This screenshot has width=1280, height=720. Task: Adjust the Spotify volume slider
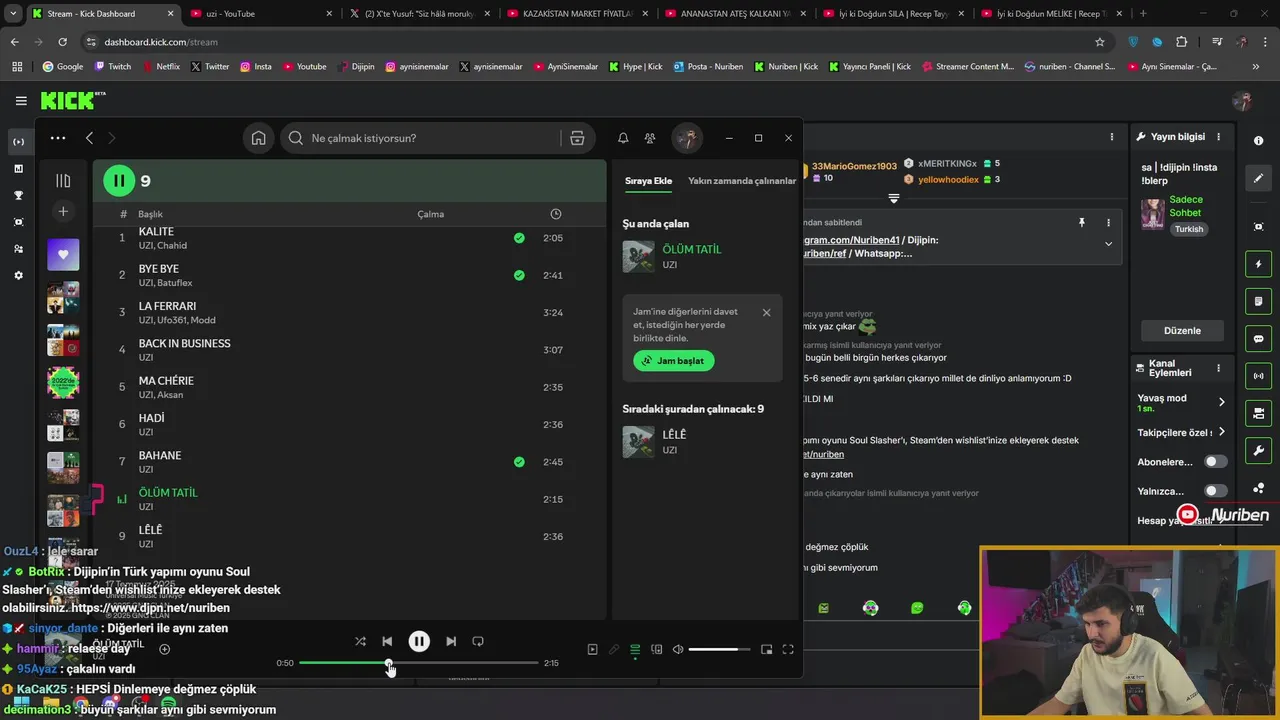(x=718, y=650)
